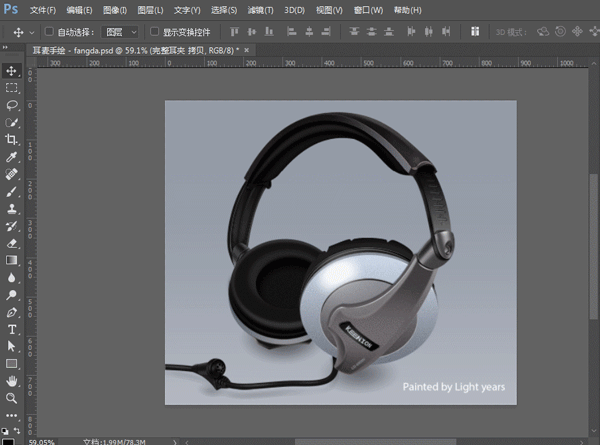
Task: Open the 窗口(W) menu
Action: pyautogui.click(x=368, y=10)
